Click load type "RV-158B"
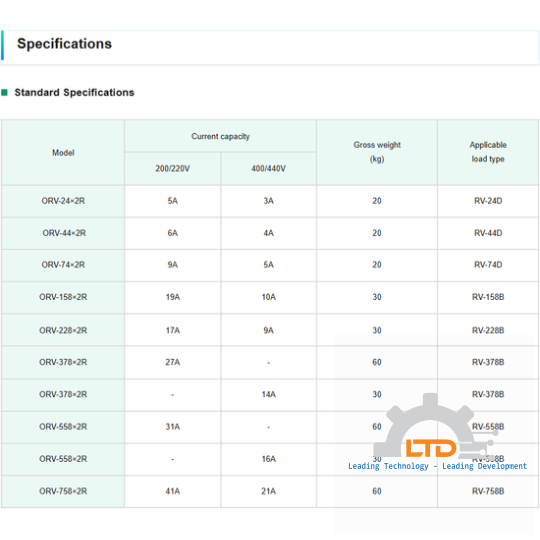 pos(488,297)
